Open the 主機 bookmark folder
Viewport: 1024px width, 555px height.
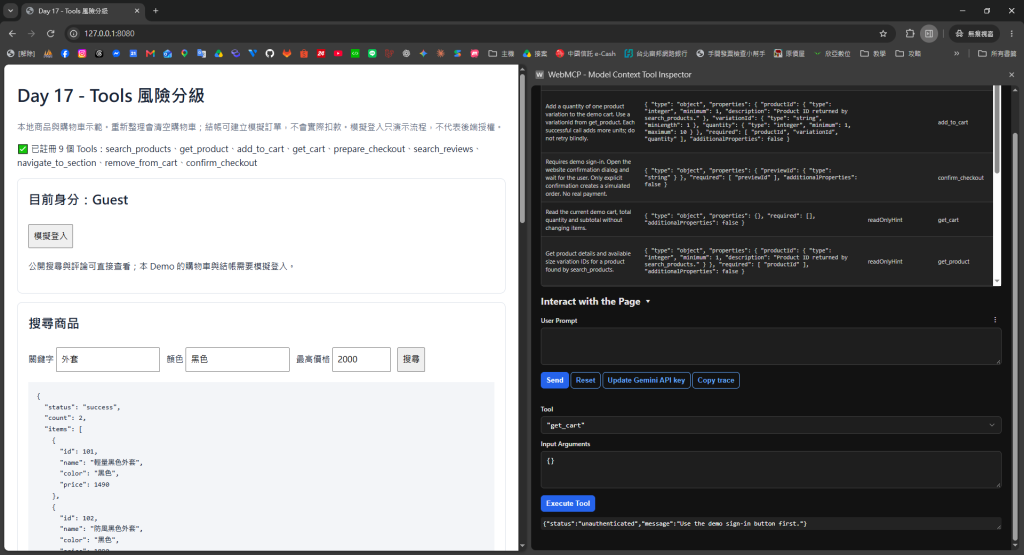pos(502,54)
